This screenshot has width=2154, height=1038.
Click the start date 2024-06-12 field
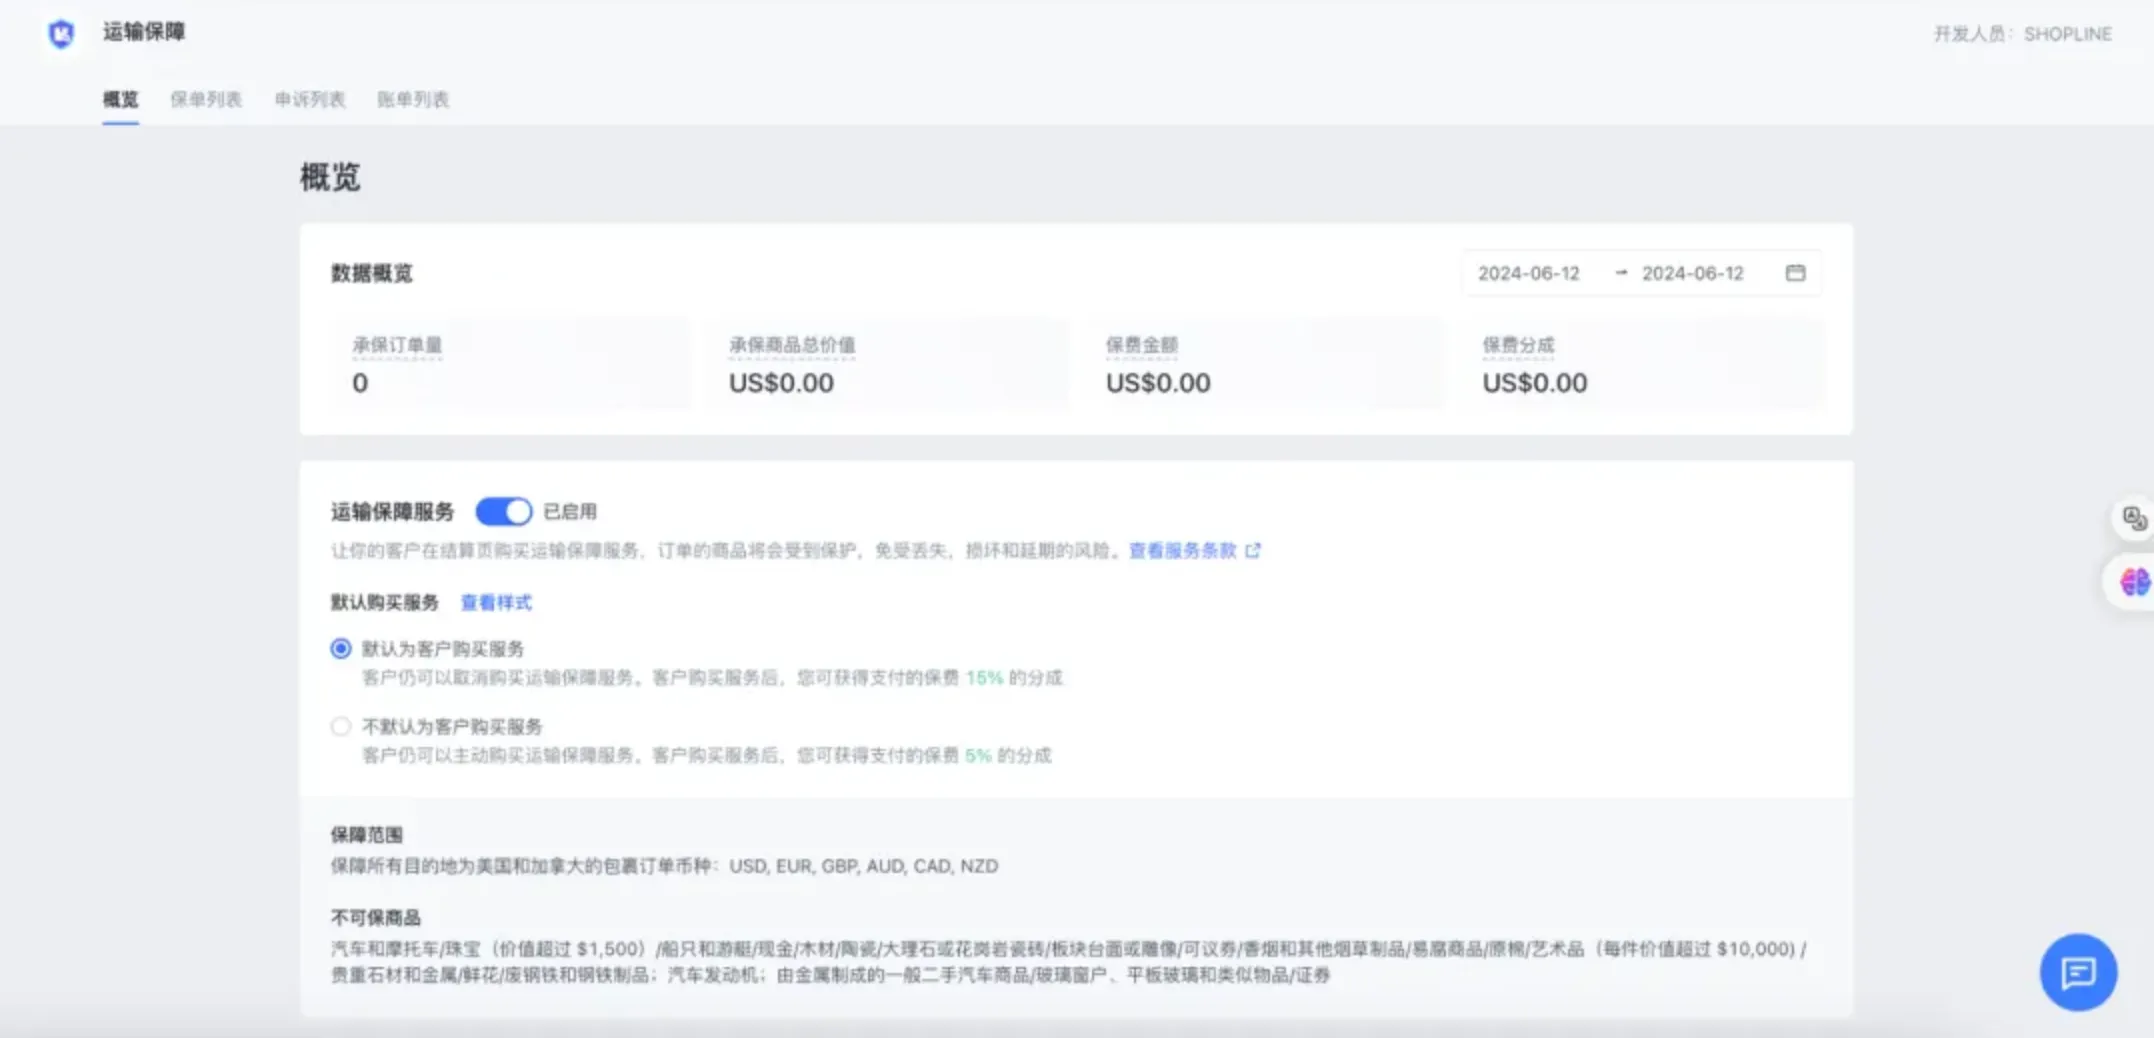coord(1528,273)
